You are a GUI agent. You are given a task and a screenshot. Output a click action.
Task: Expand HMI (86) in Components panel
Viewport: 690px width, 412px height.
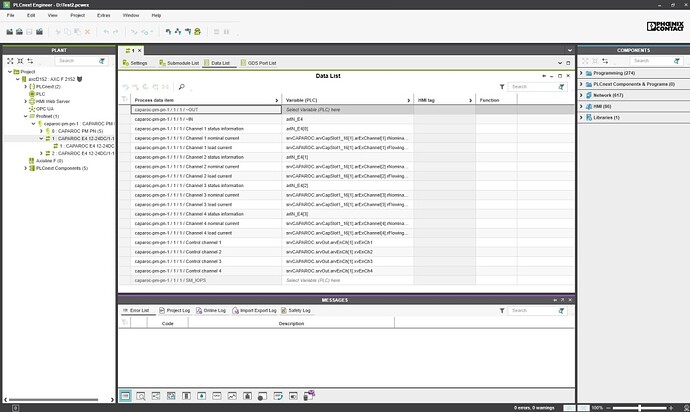(x=581, y=106)
